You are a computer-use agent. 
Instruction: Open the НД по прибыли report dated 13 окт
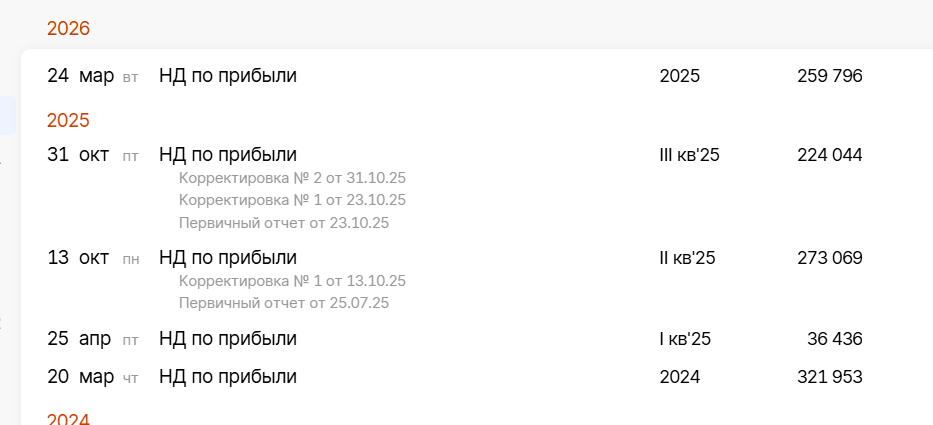click(x=228, y=257)
